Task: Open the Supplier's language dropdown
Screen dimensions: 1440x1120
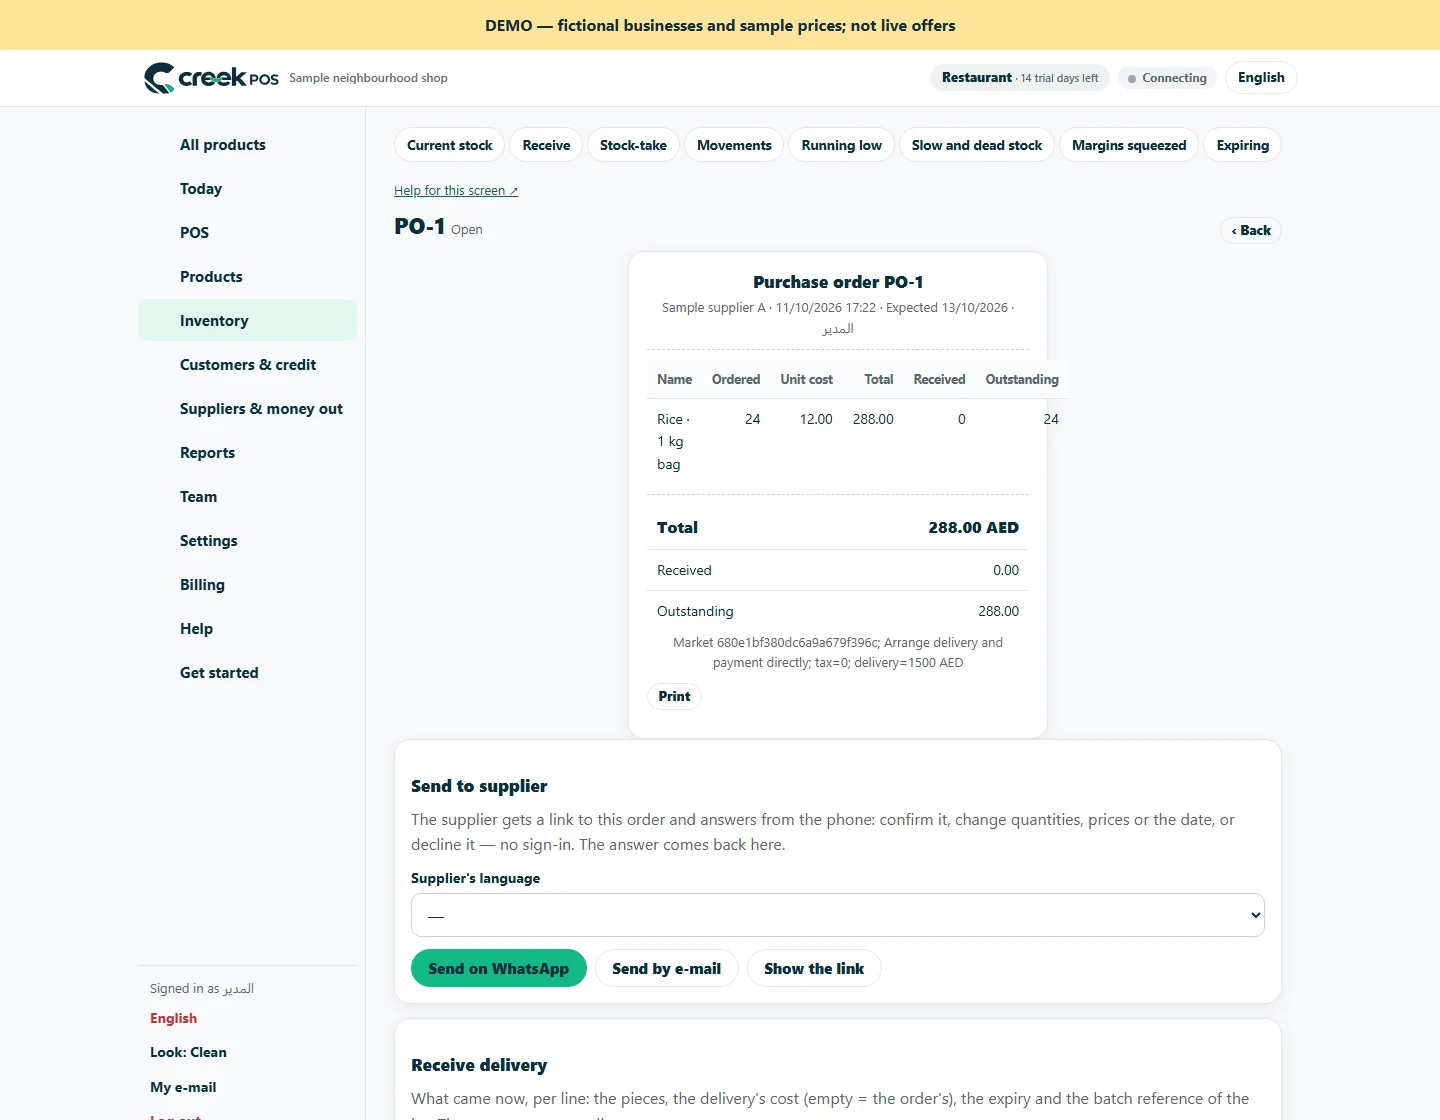Action: click(x=838, y=915)
